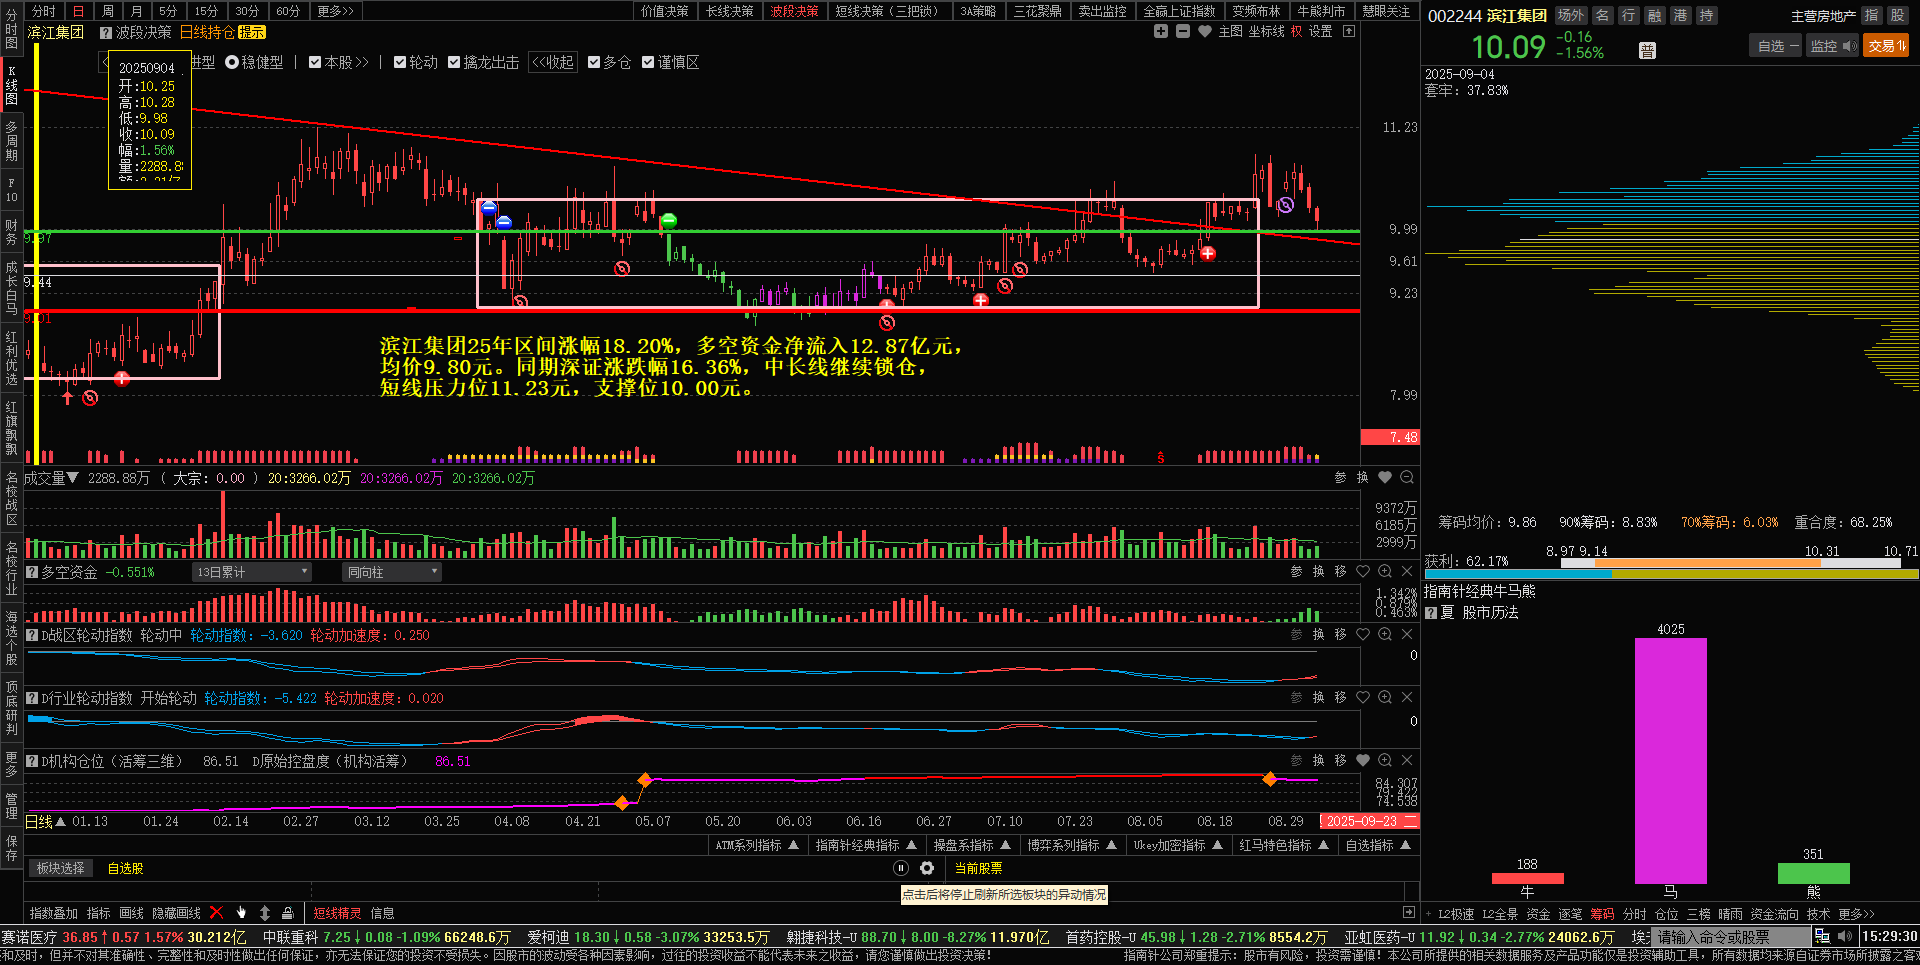Switch to the 周 period tab

point(108,11)
